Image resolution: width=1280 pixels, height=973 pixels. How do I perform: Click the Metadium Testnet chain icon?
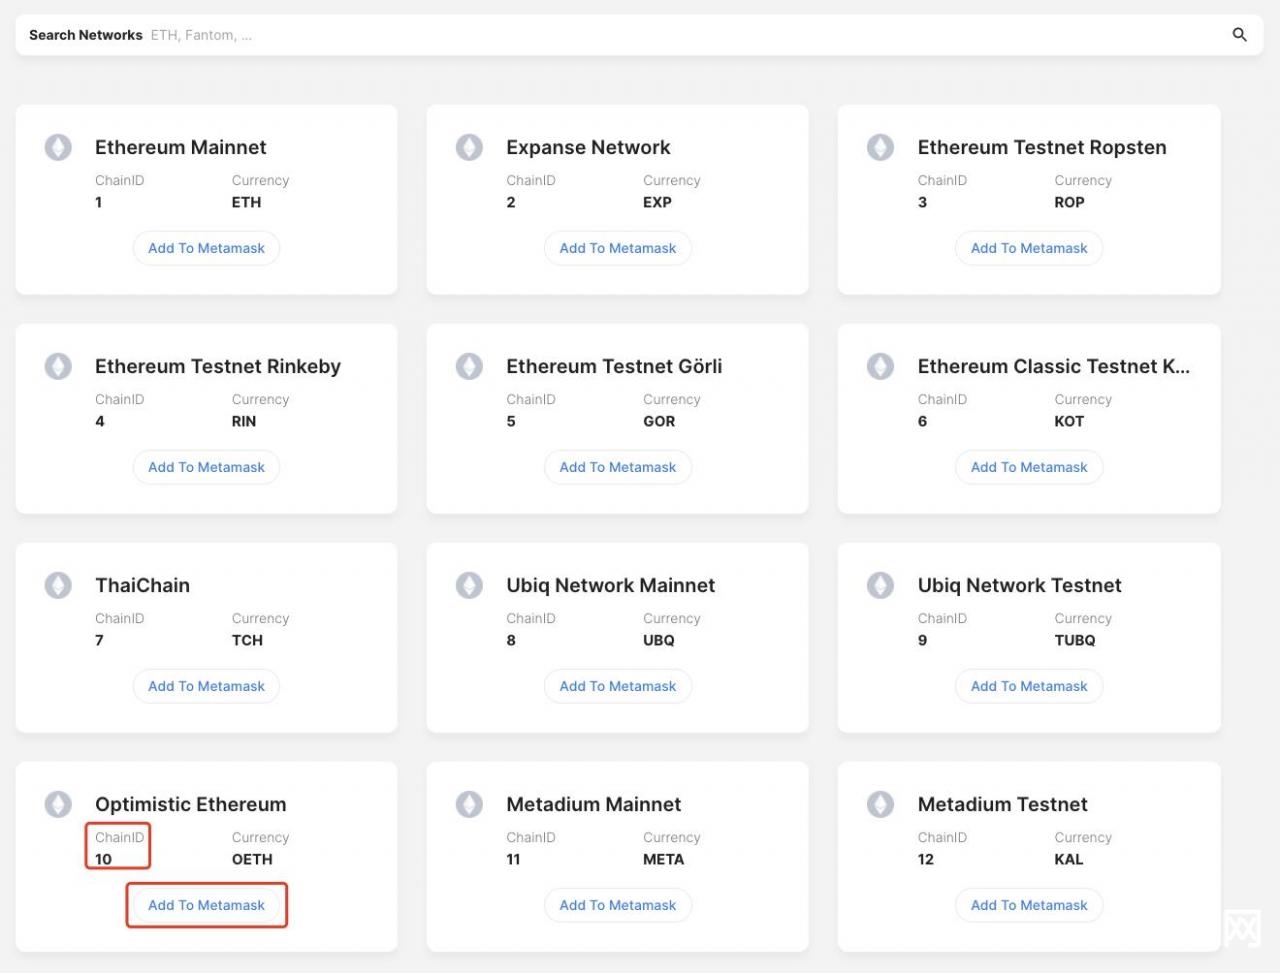[x=880, y=804]
